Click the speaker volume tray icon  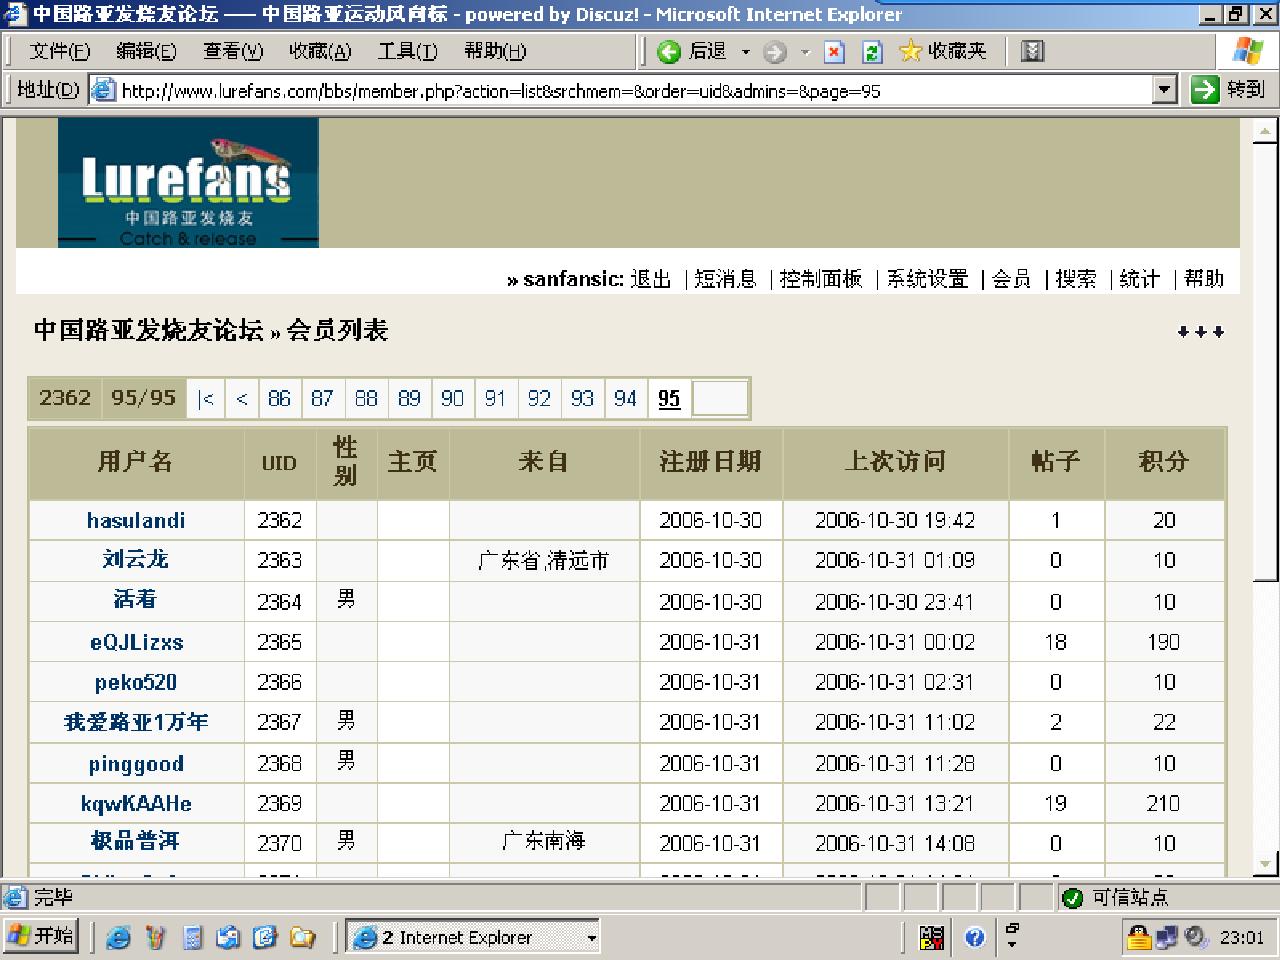pyautogui.click(x=1195, y=937)
